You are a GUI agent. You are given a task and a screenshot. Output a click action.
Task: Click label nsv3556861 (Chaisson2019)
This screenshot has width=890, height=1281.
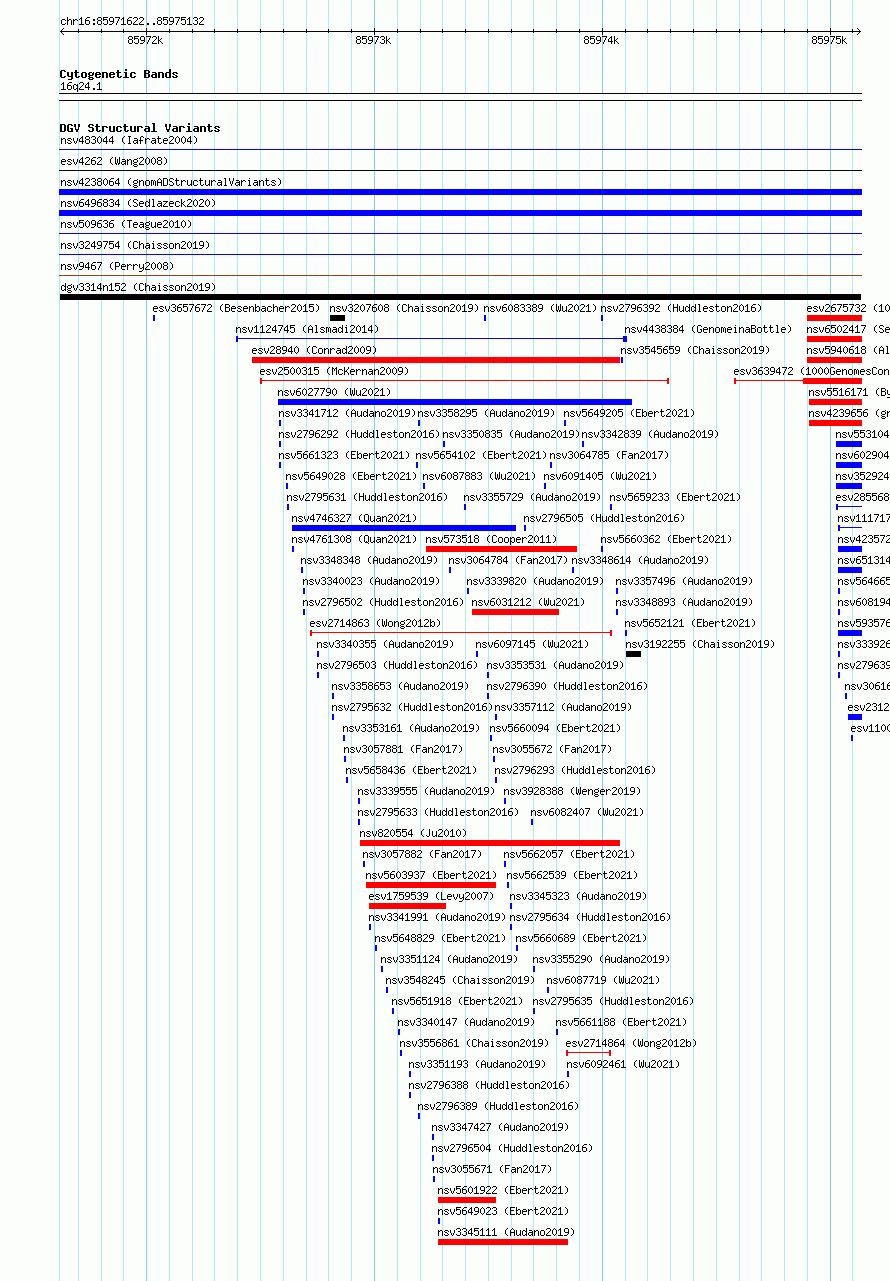tap(475, 1043)
